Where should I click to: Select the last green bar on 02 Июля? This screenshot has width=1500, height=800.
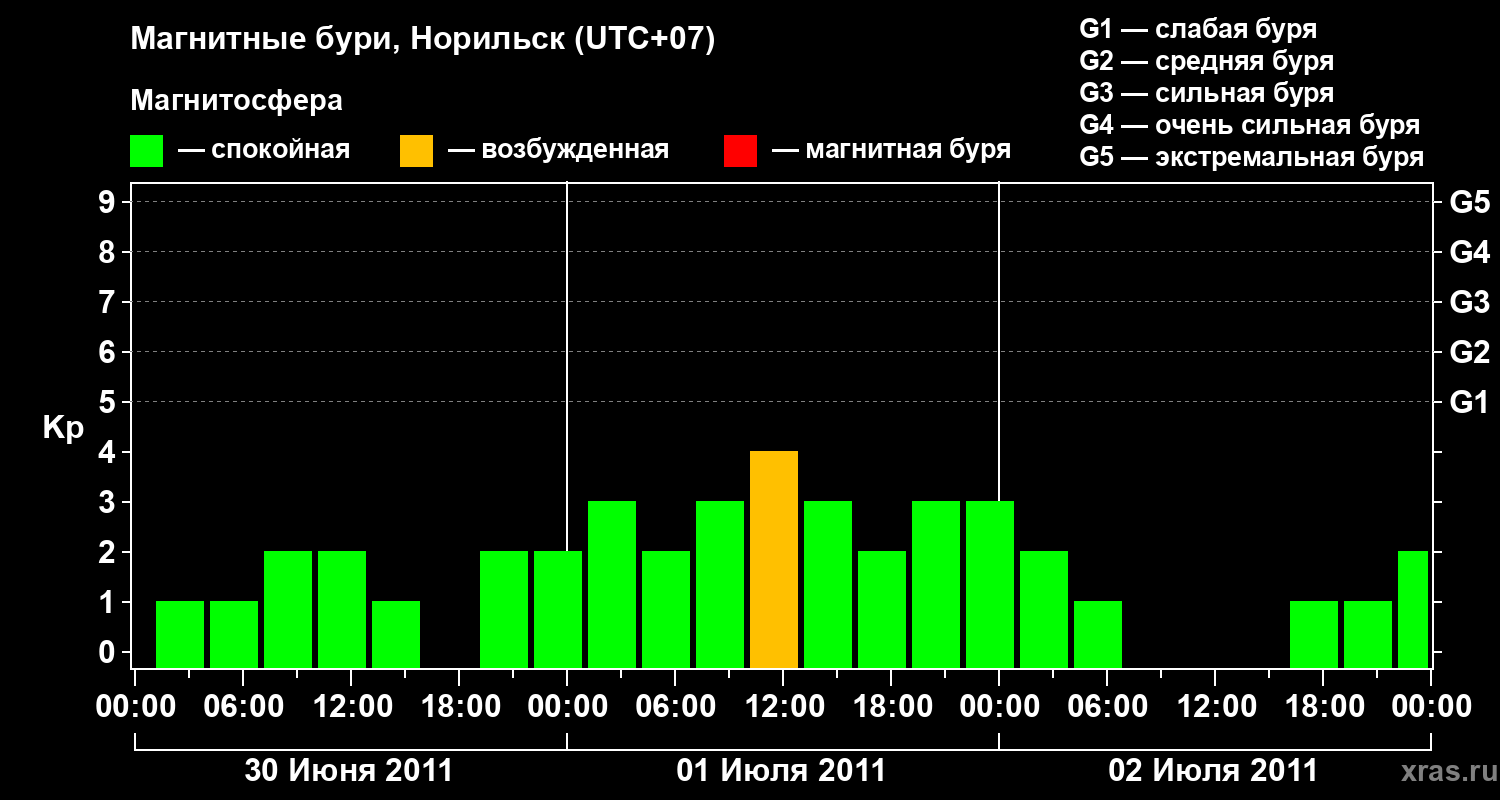[1413, 610]
